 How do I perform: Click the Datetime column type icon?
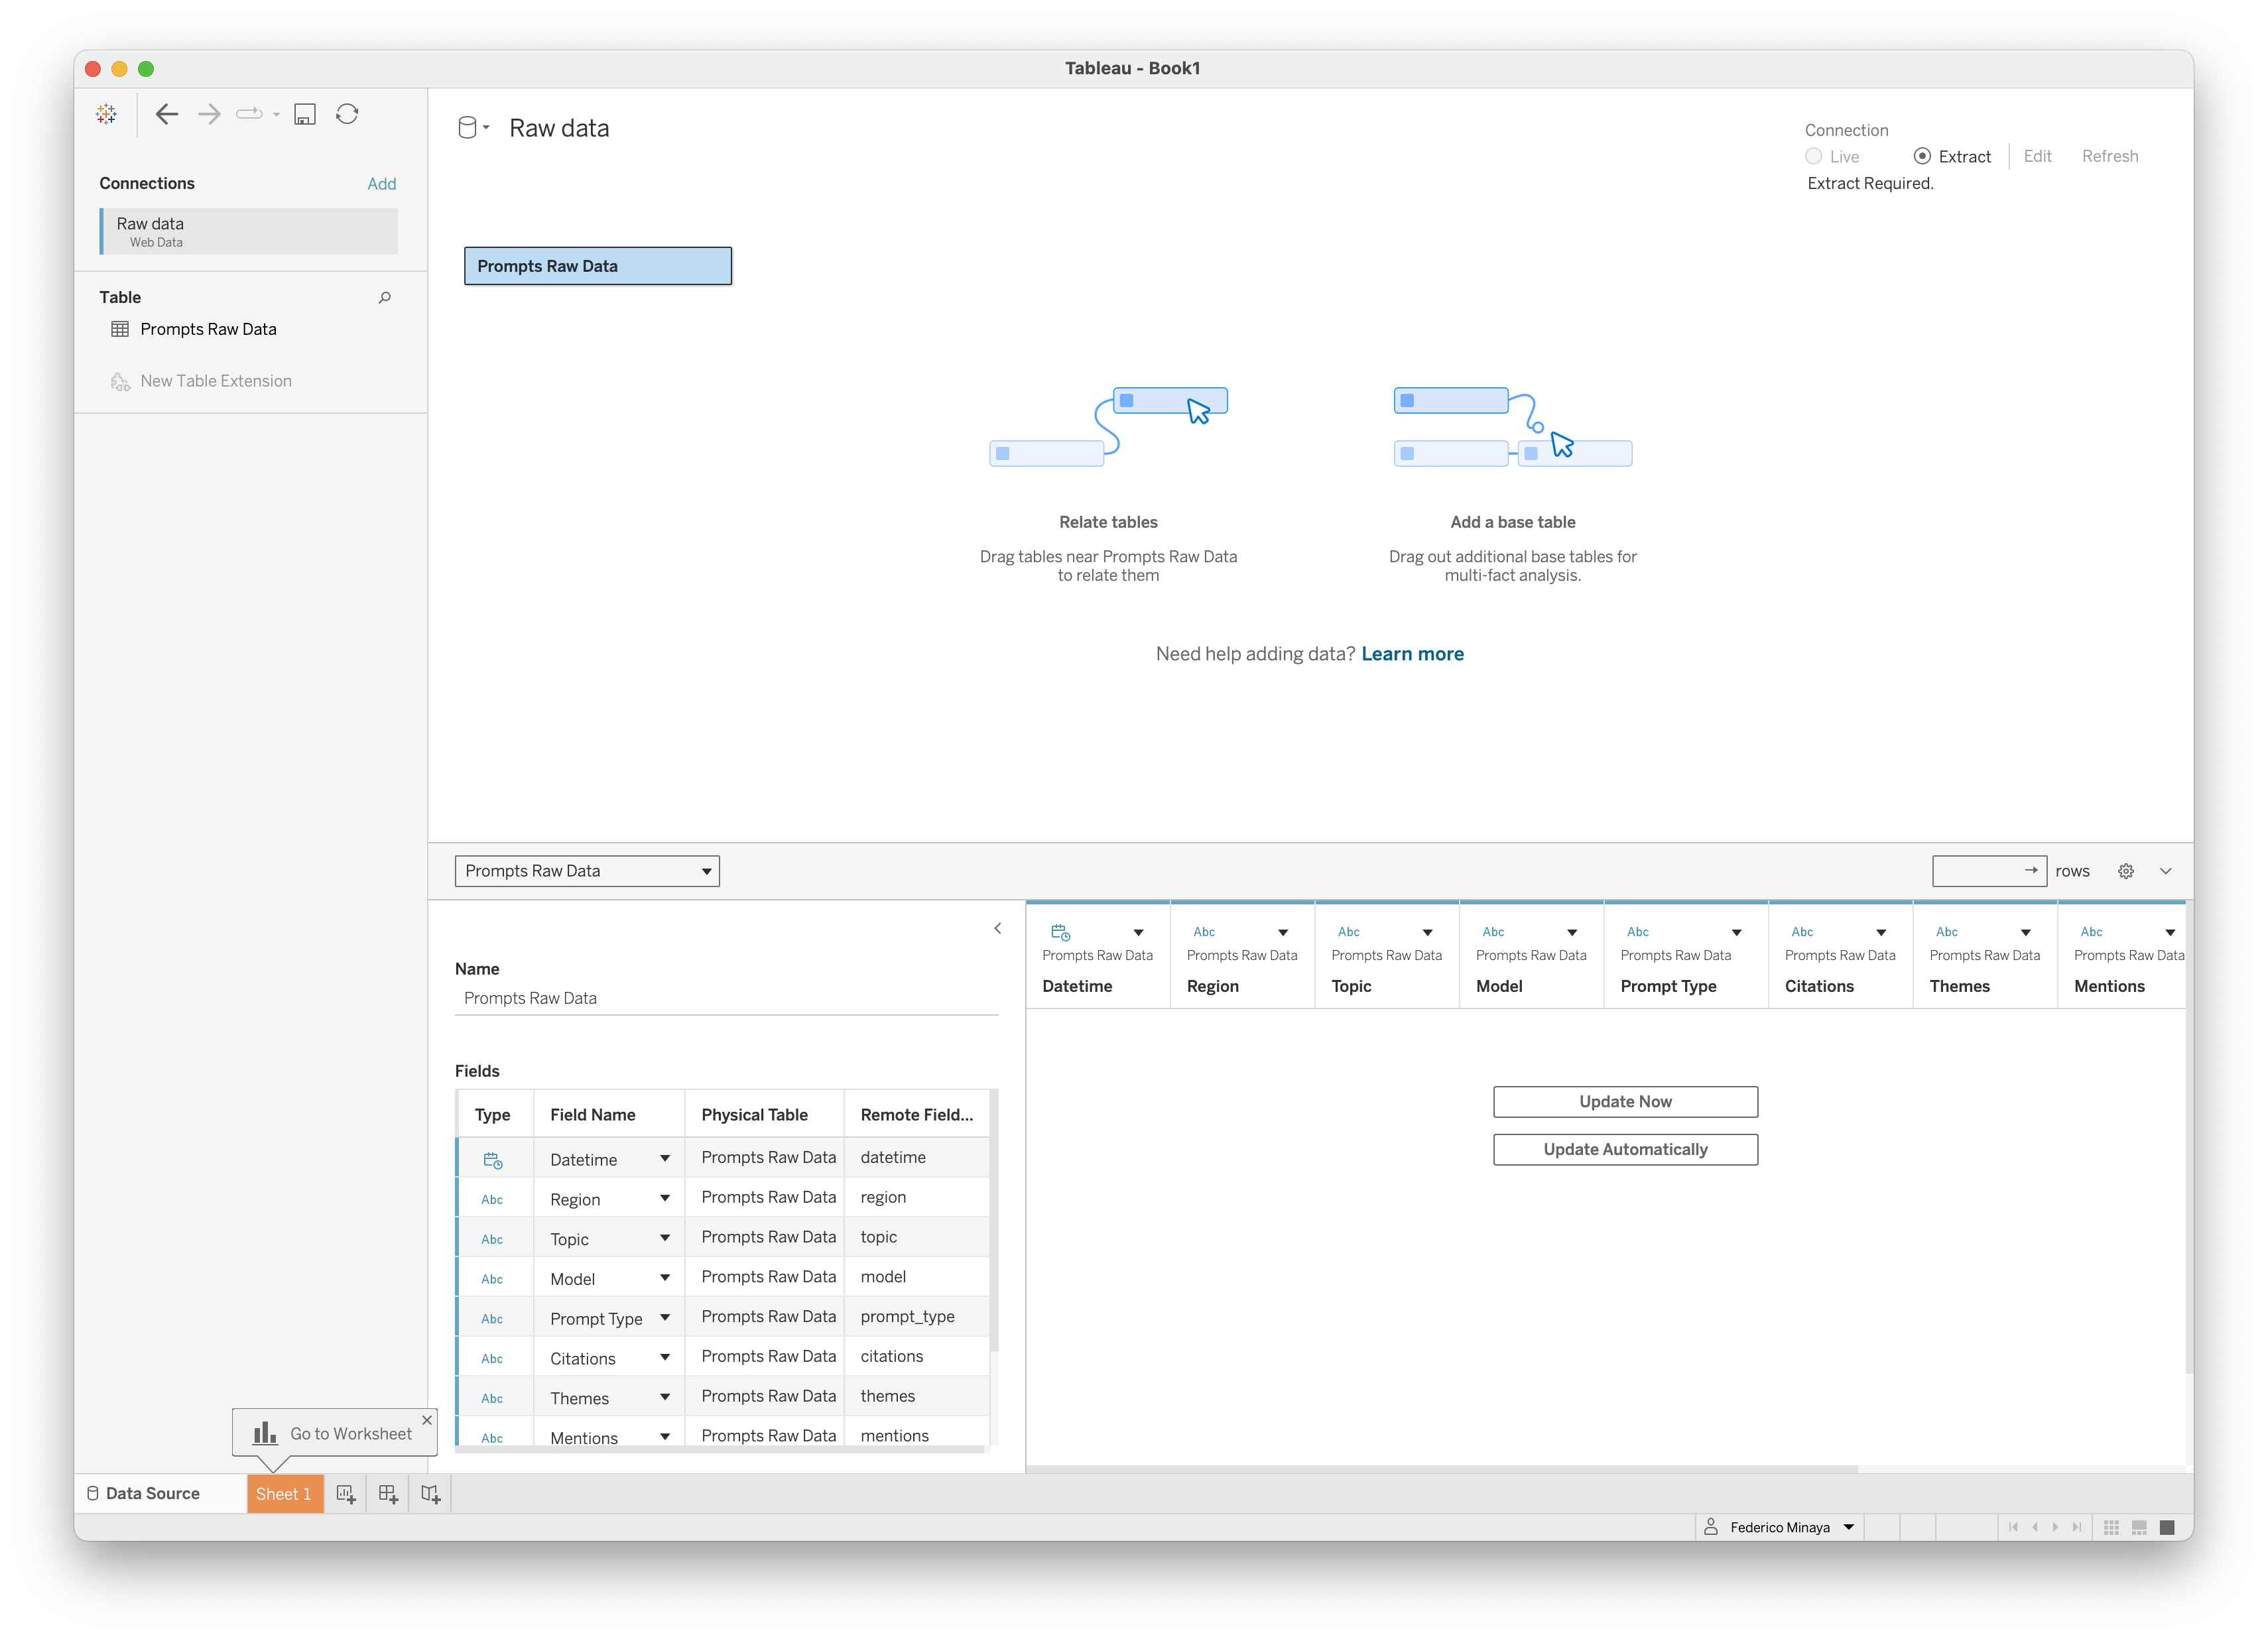pyautogui.click(x=1060, y=932)
